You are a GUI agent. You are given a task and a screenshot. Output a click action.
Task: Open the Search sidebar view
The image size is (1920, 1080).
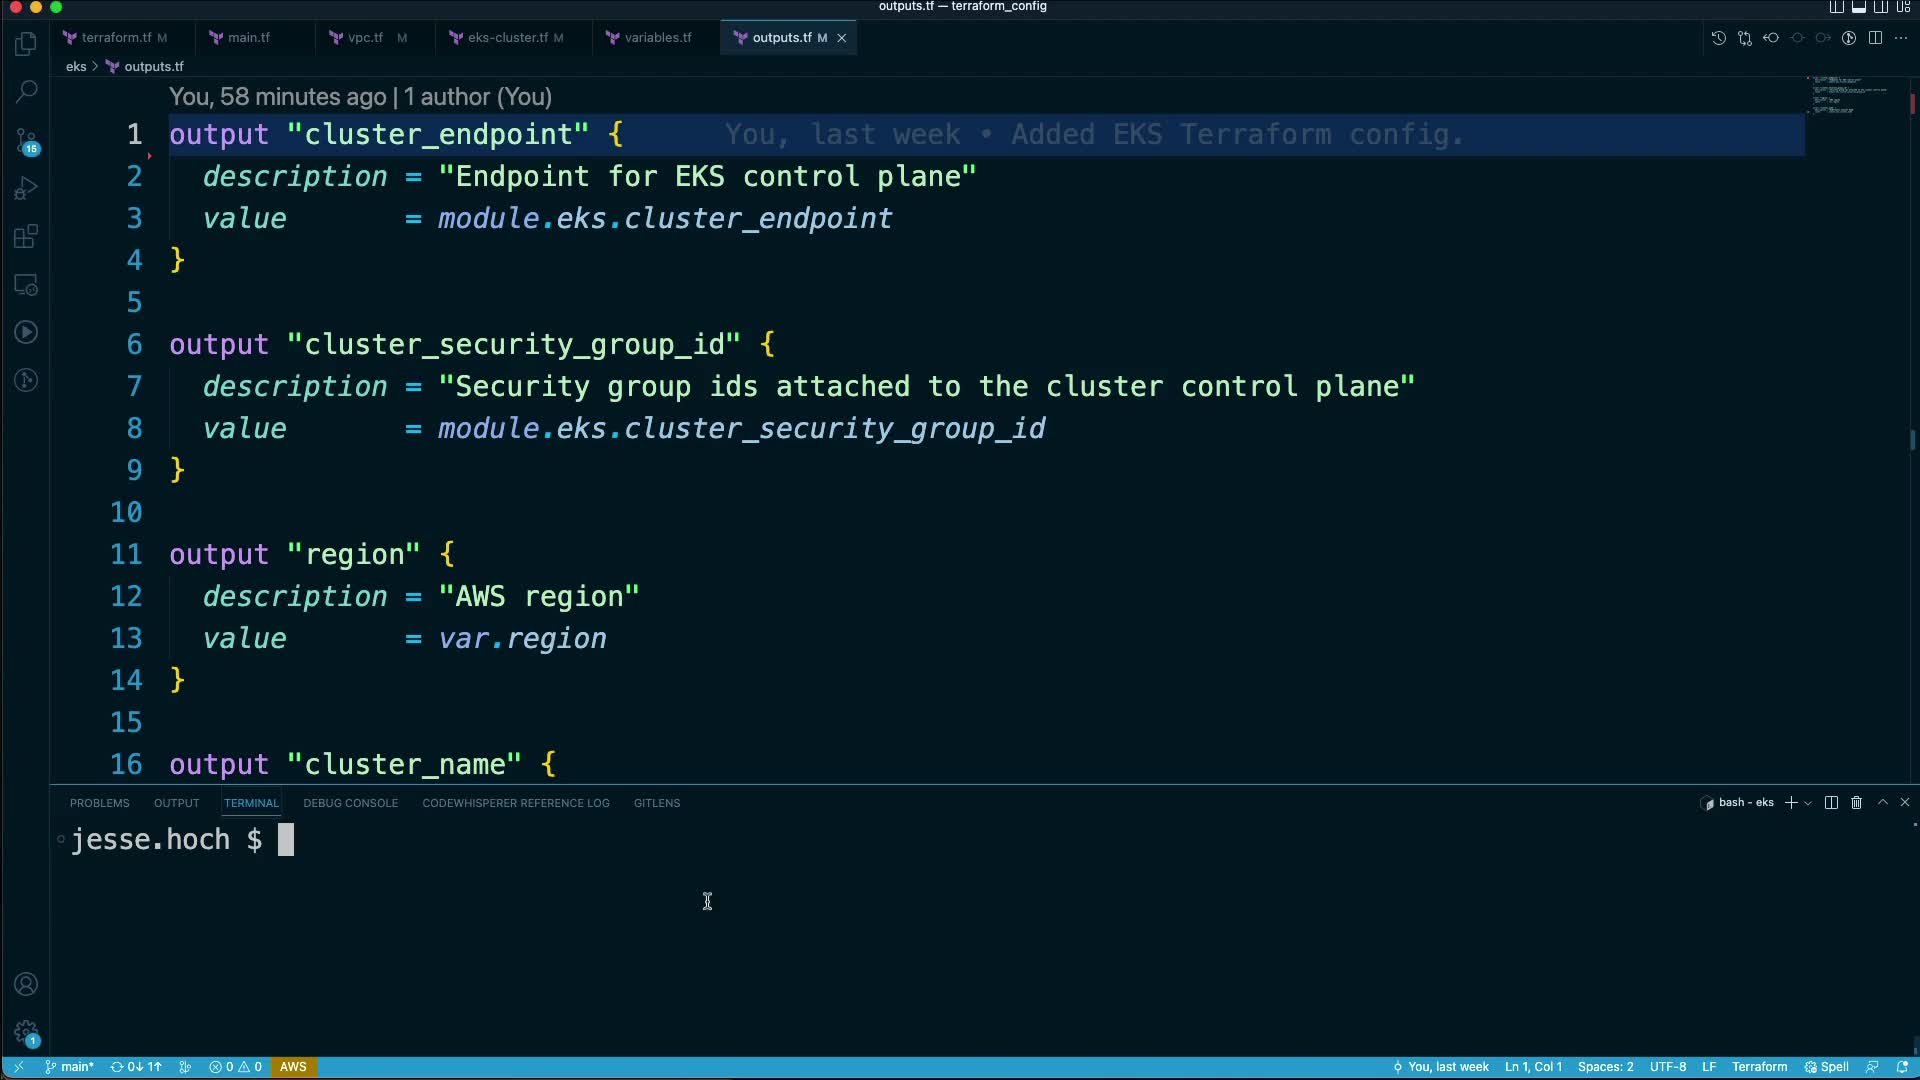(x=26, y=92)
